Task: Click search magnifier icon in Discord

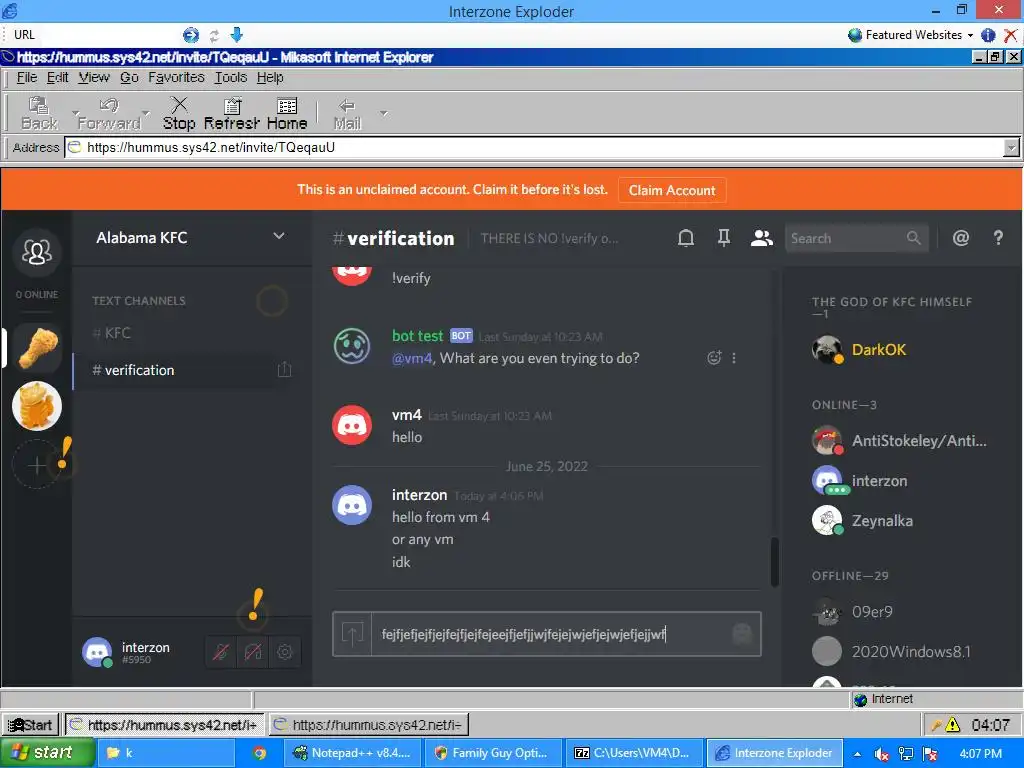Action: pyautogui.click(x=914, y=238)
